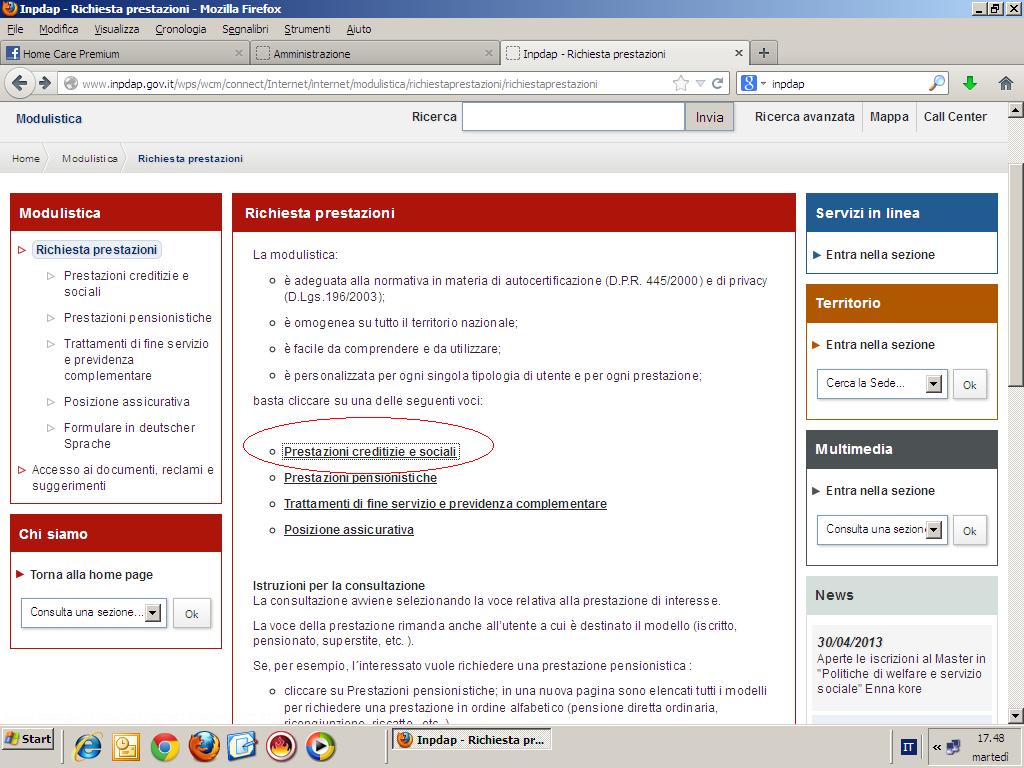Click the Modulistica header link
The width and height of the screenshot is (1024, 768).
tap(49, 119)
